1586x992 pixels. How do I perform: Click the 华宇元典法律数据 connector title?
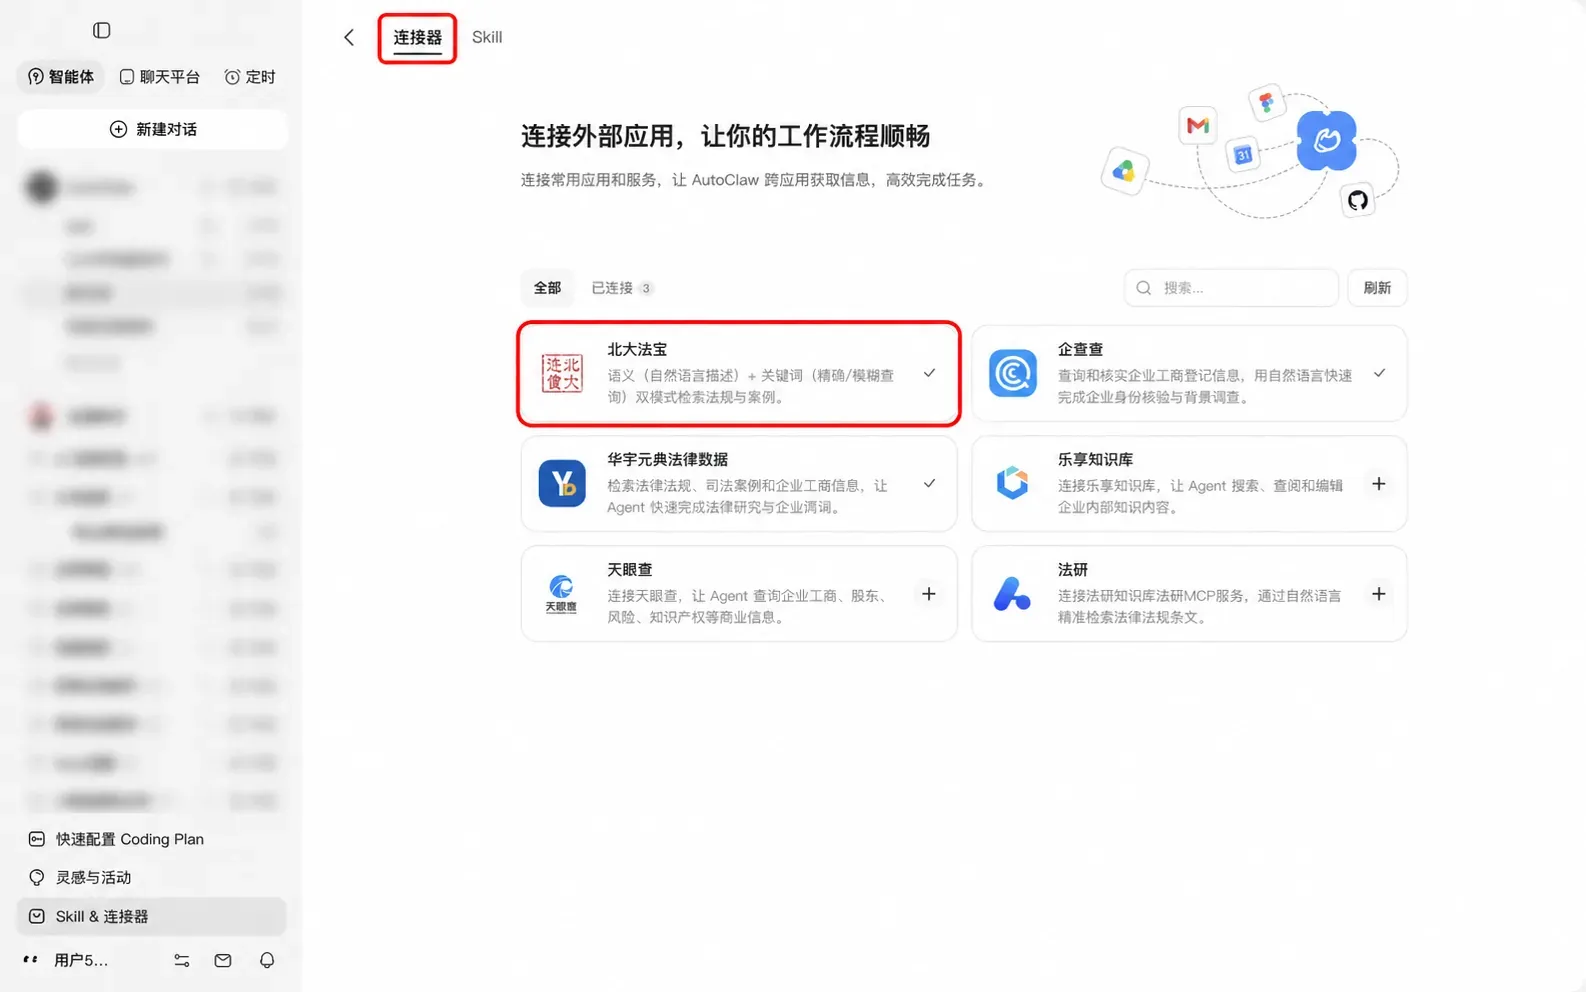(x=667, y=459)
